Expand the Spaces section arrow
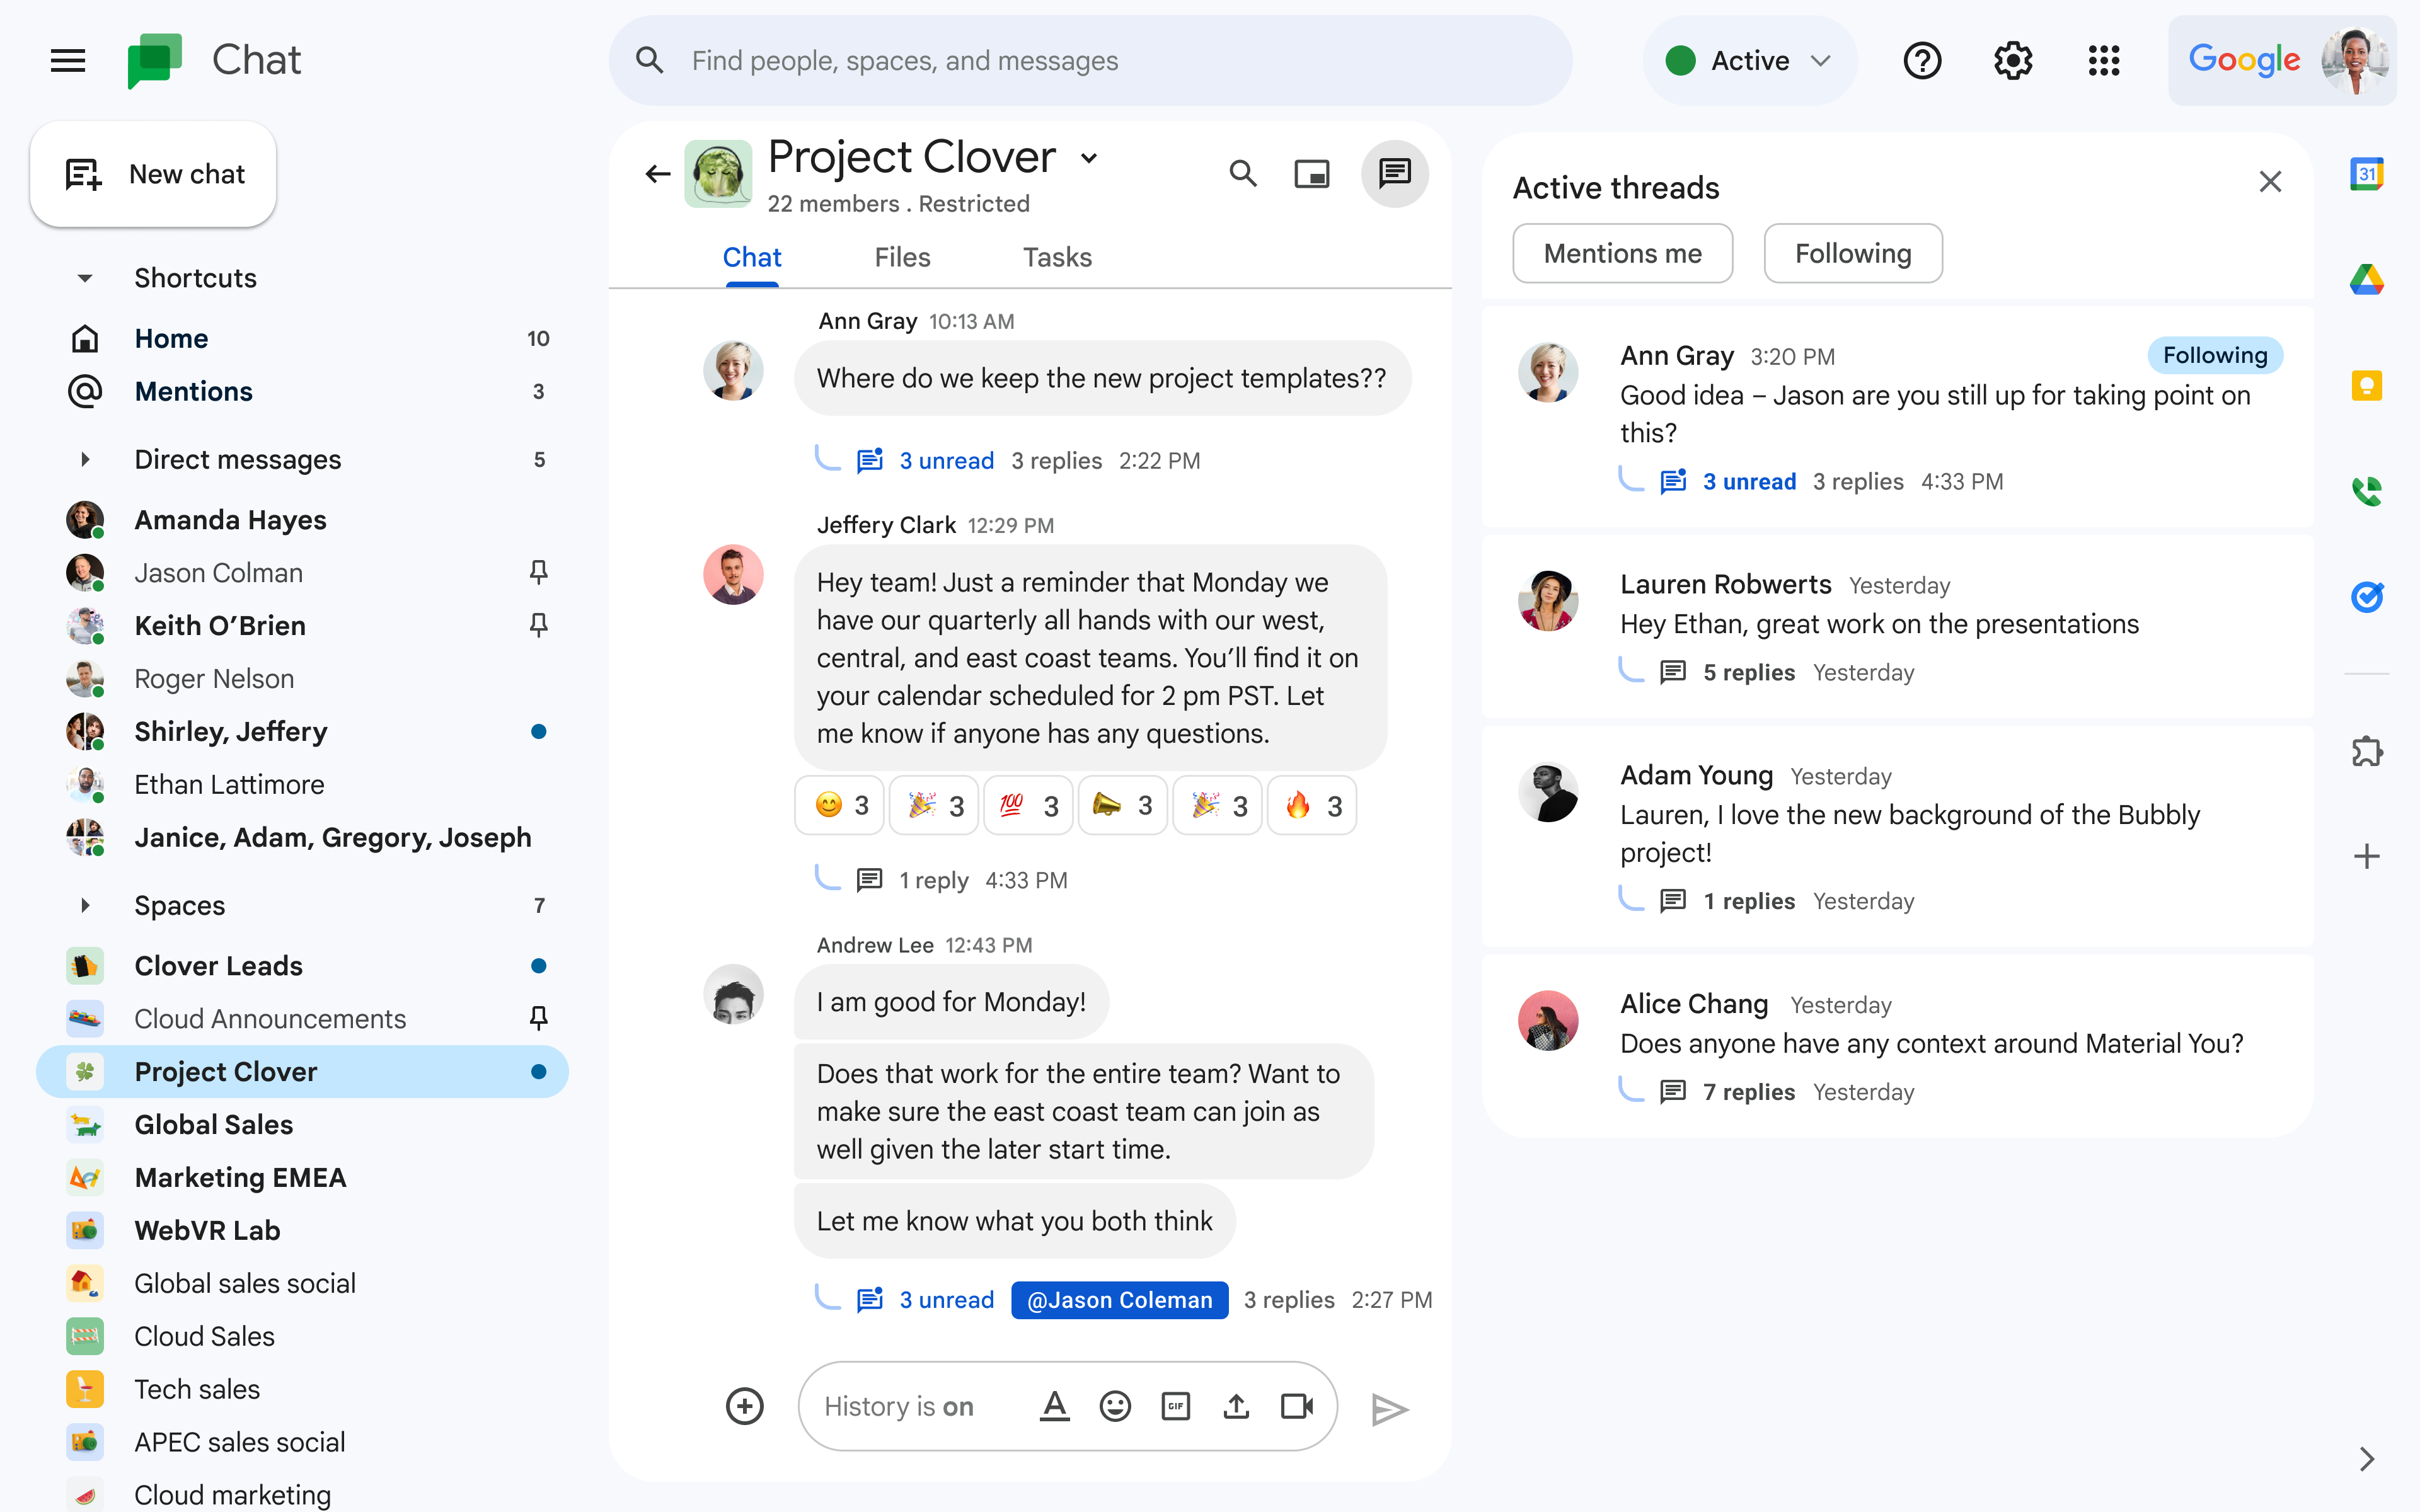 point(84,904)
